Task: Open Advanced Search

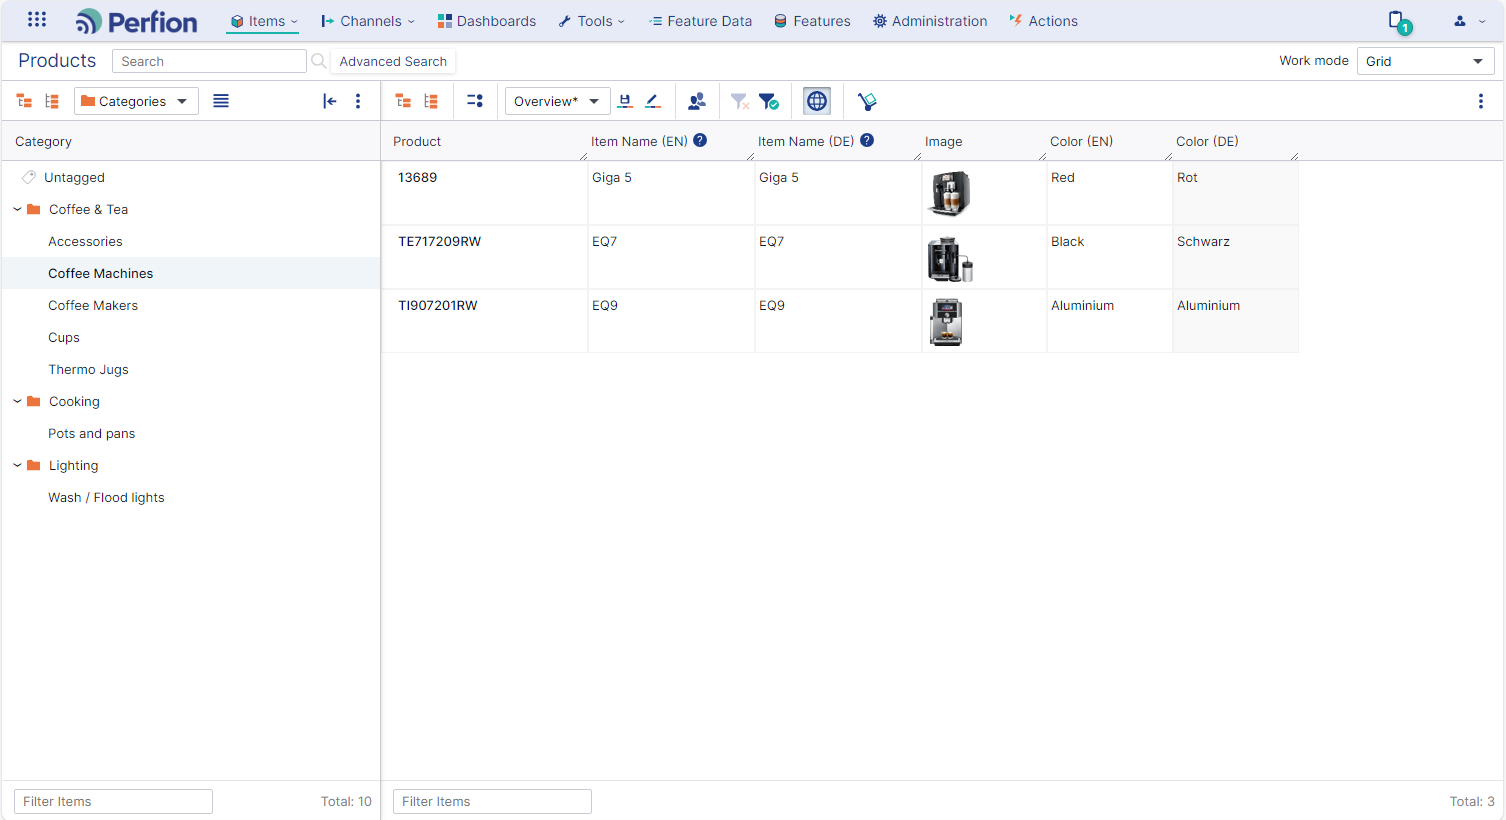Action: (393, 61)
